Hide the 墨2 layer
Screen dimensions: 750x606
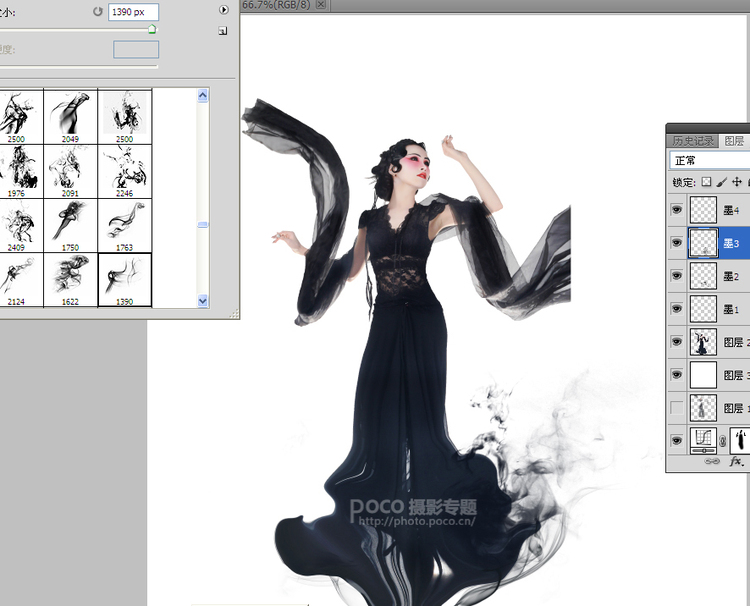pyautogui.click(x=676, y=275)
